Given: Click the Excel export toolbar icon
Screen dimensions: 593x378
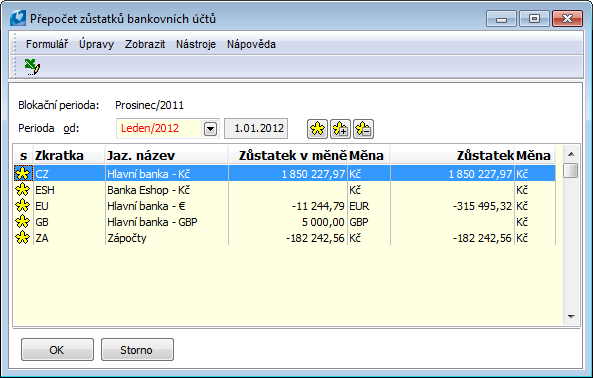Looking at the screenshot, I should tap(32, 67).
